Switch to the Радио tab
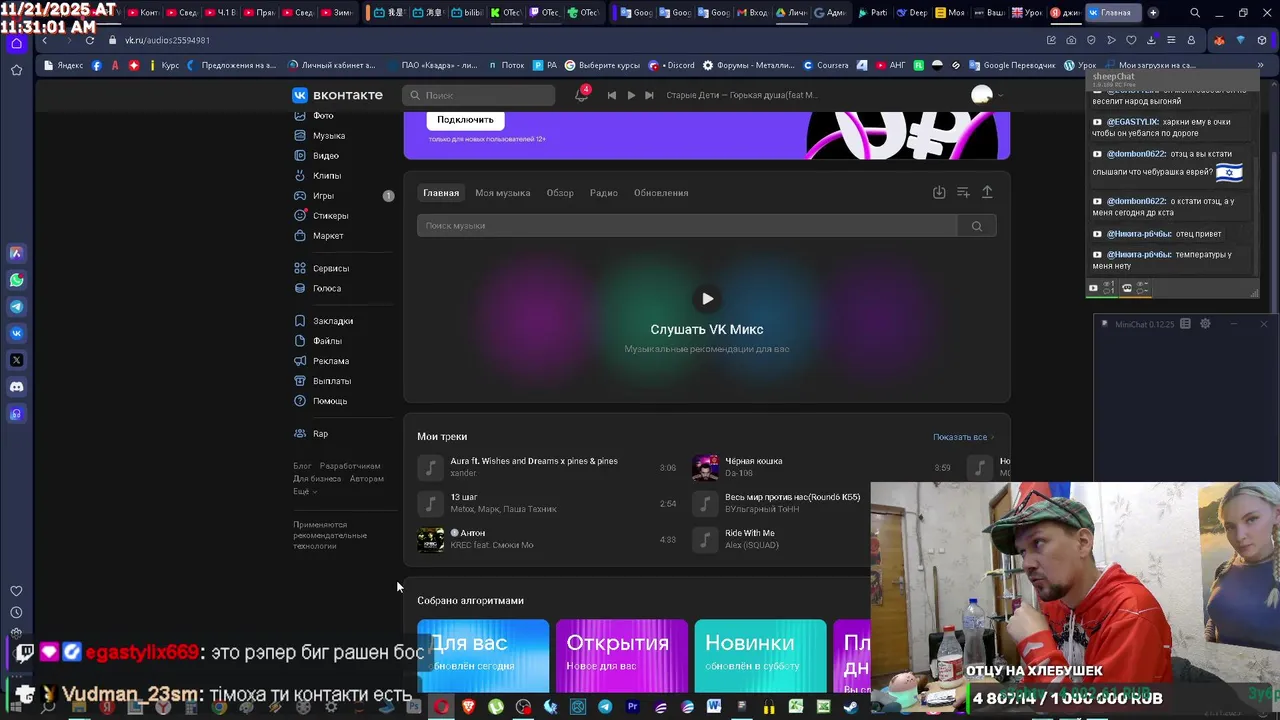Screen dimensions: 1280x720 pos(604,193)
